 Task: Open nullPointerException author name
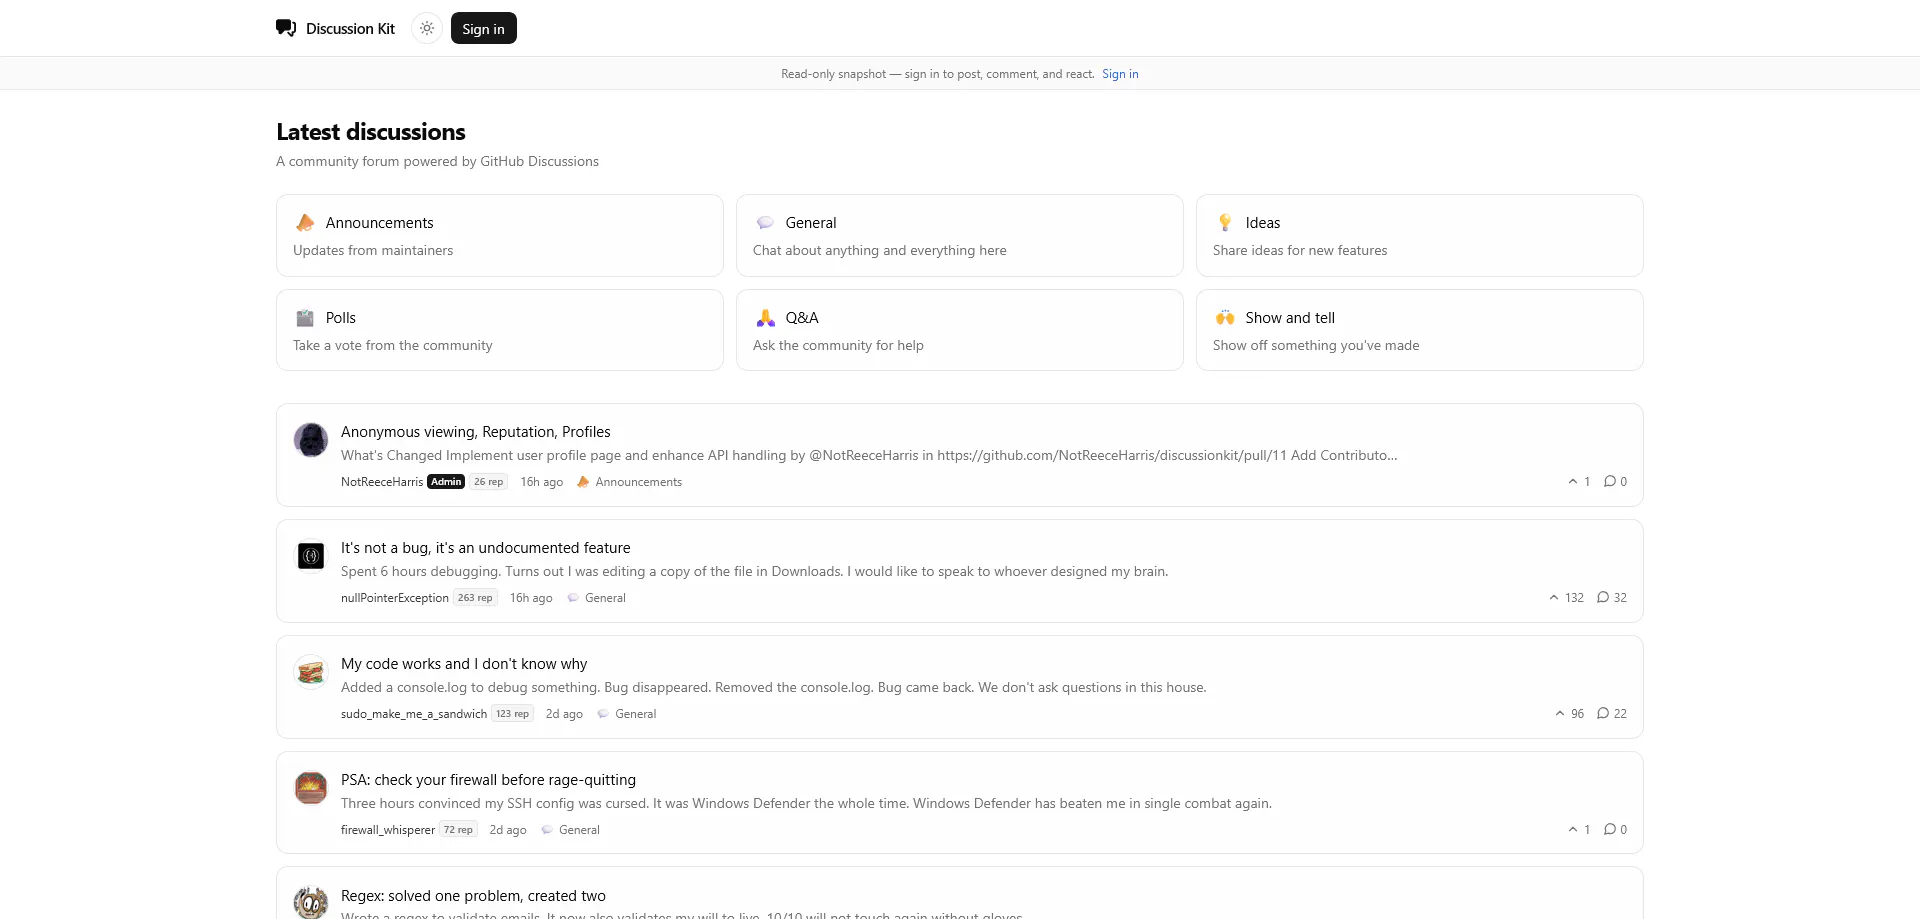pos(395,598)
